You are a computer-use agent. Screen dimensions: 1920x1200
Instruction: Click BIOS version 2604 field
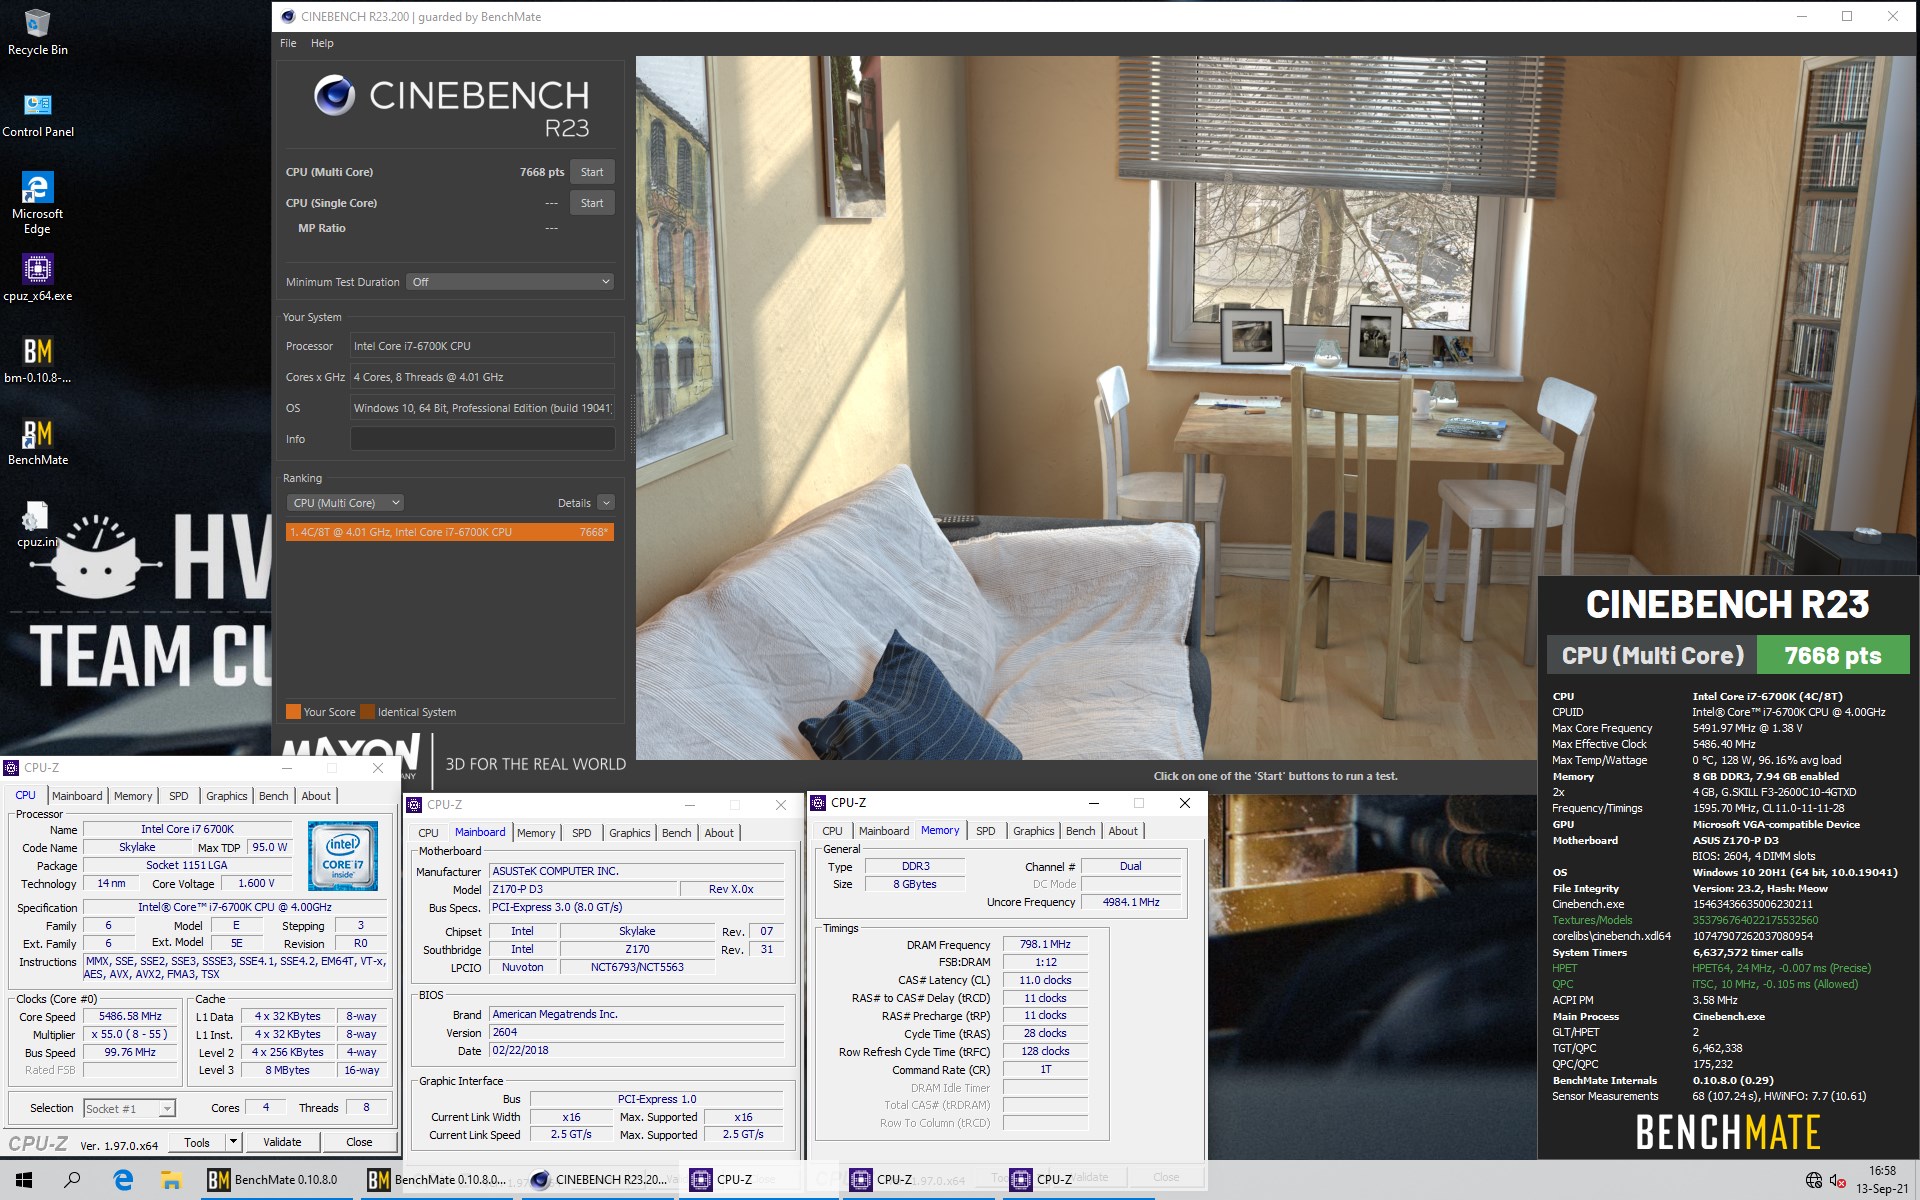click(x=637, y=1032)
